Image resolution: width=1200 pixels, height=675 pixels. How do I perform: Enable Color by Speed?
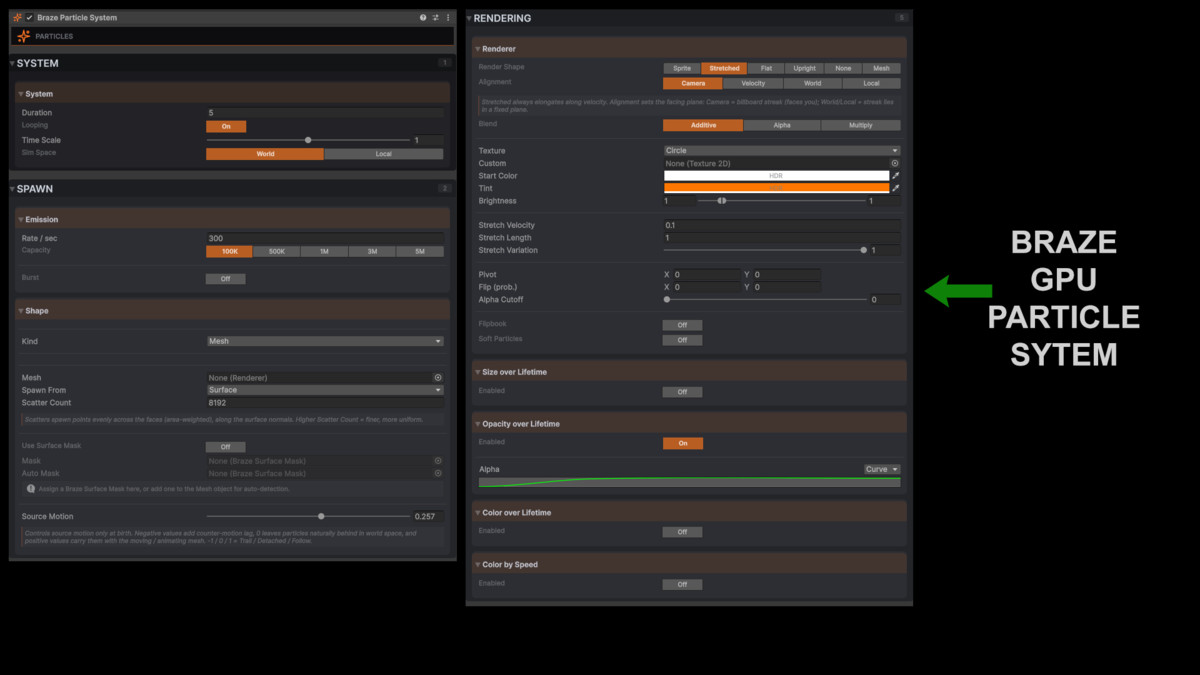point(683,584)
